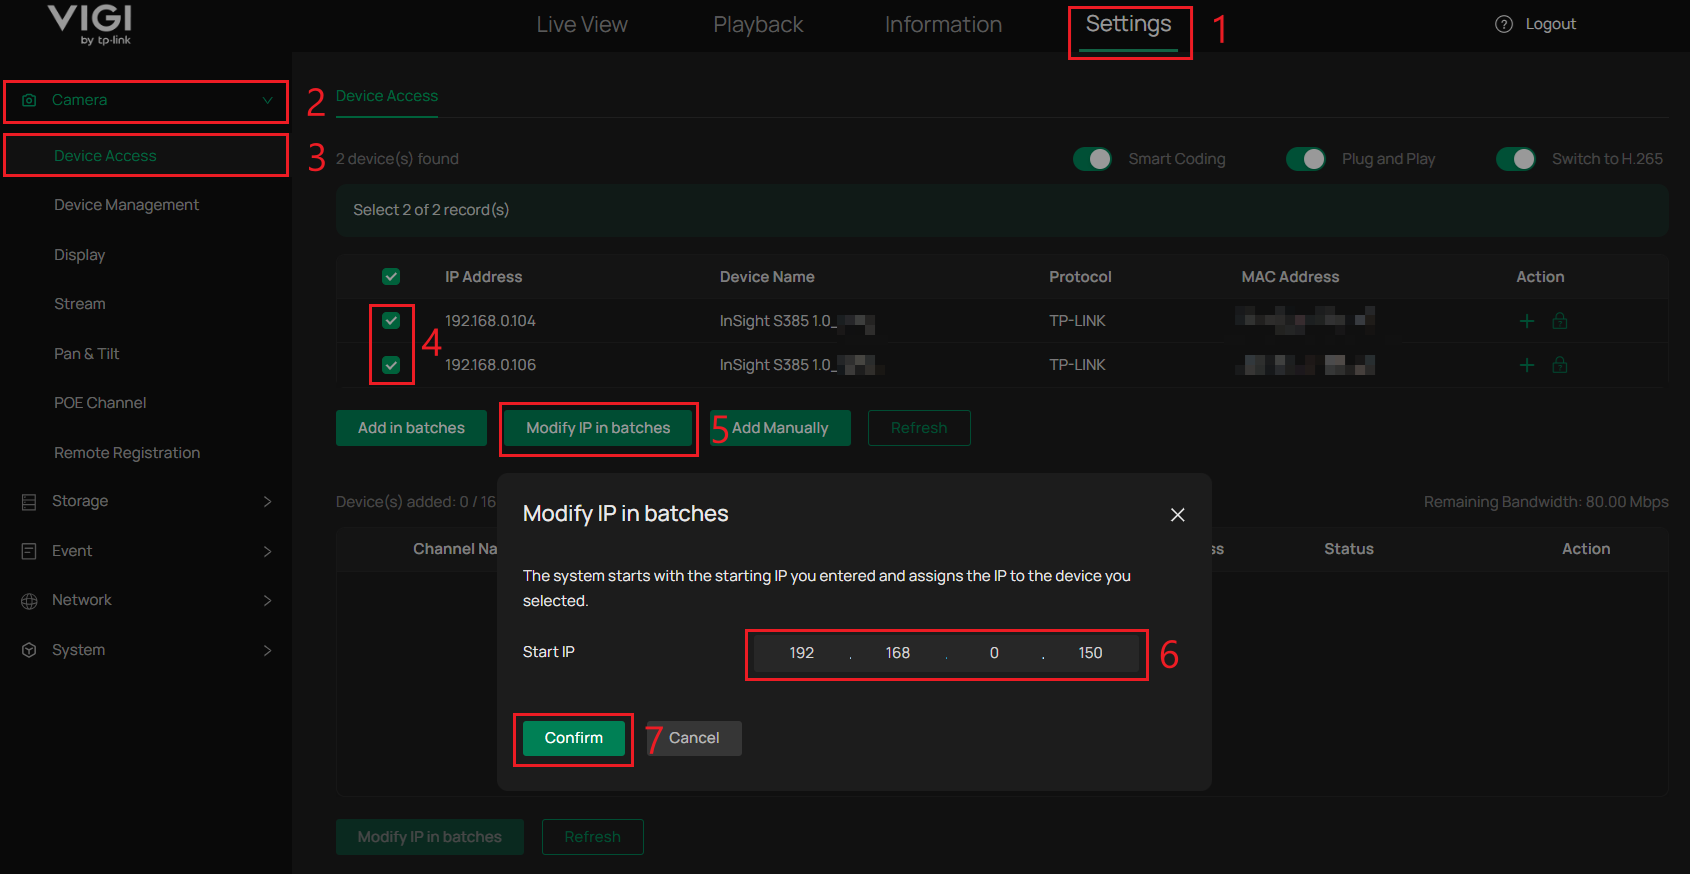Screen dimensions: 1690x874
Task: Select Device Management in sidebar
Action: tap(126, 205)
